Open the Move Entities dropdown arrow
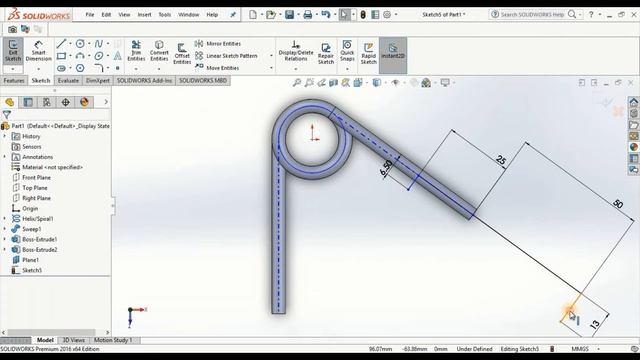 [x=271, y=68]
